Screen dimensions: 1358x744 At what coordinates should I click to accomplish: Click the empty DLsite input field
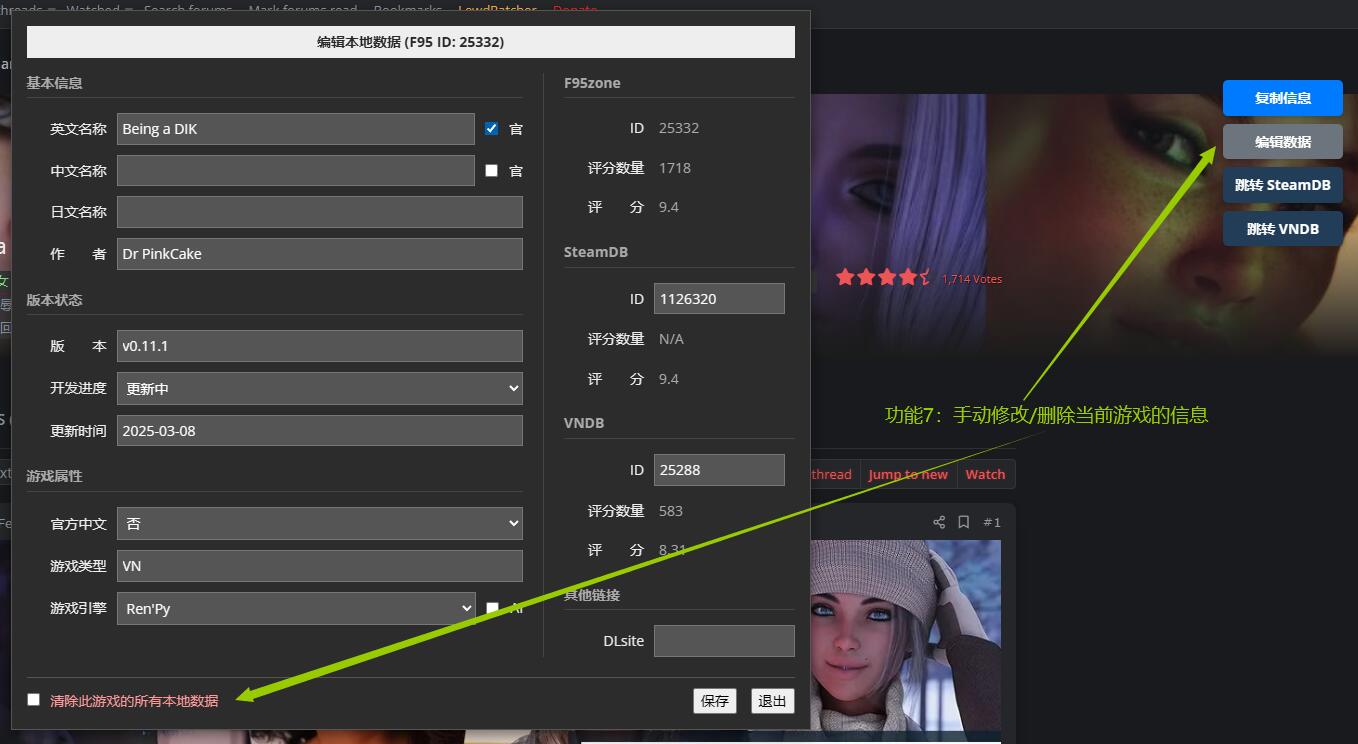click(724, 641)
